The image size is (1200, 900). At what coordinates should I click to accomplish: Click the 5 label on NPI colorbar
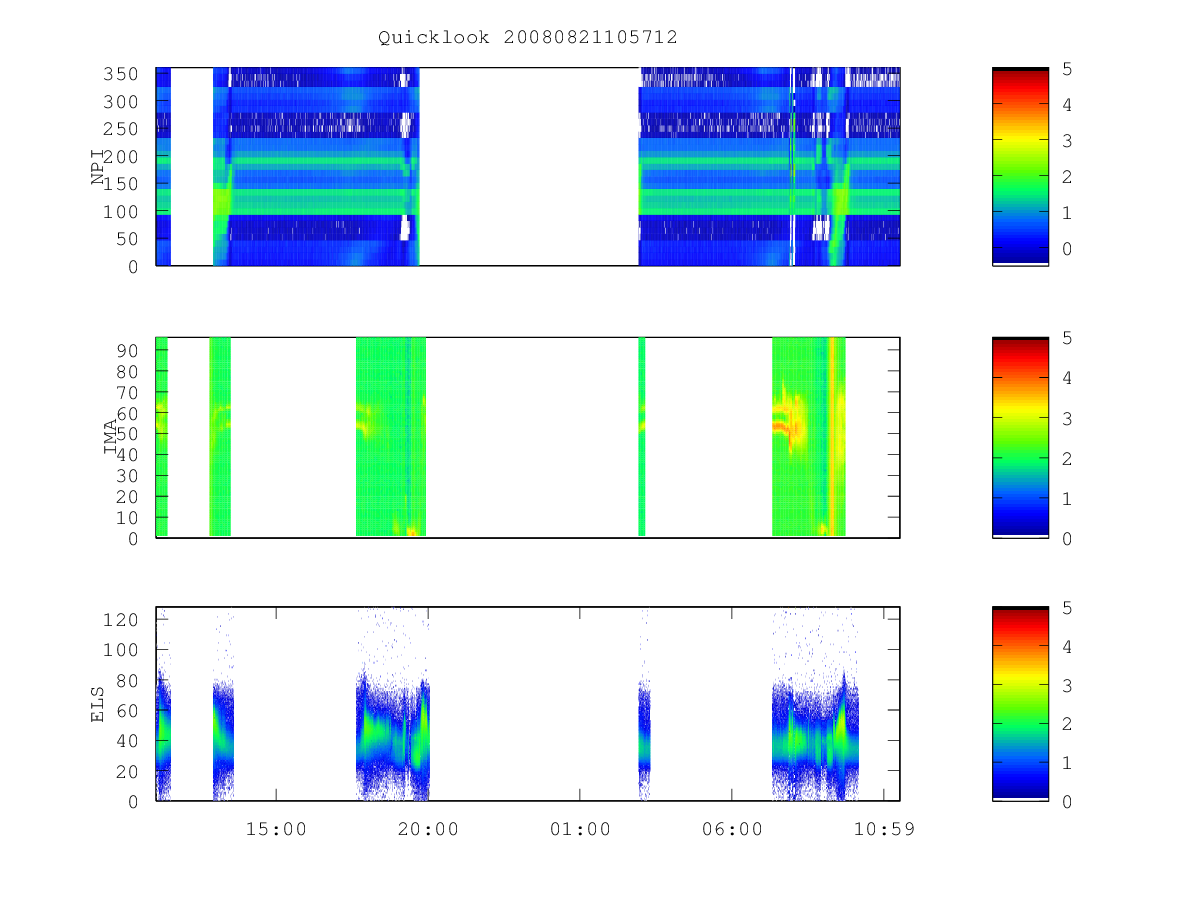[x=1067, y=69]
